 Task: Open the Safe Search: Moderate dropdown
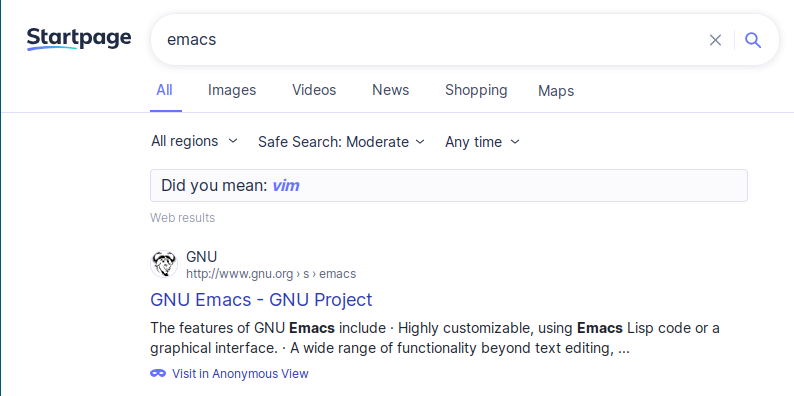click(341, 142)
